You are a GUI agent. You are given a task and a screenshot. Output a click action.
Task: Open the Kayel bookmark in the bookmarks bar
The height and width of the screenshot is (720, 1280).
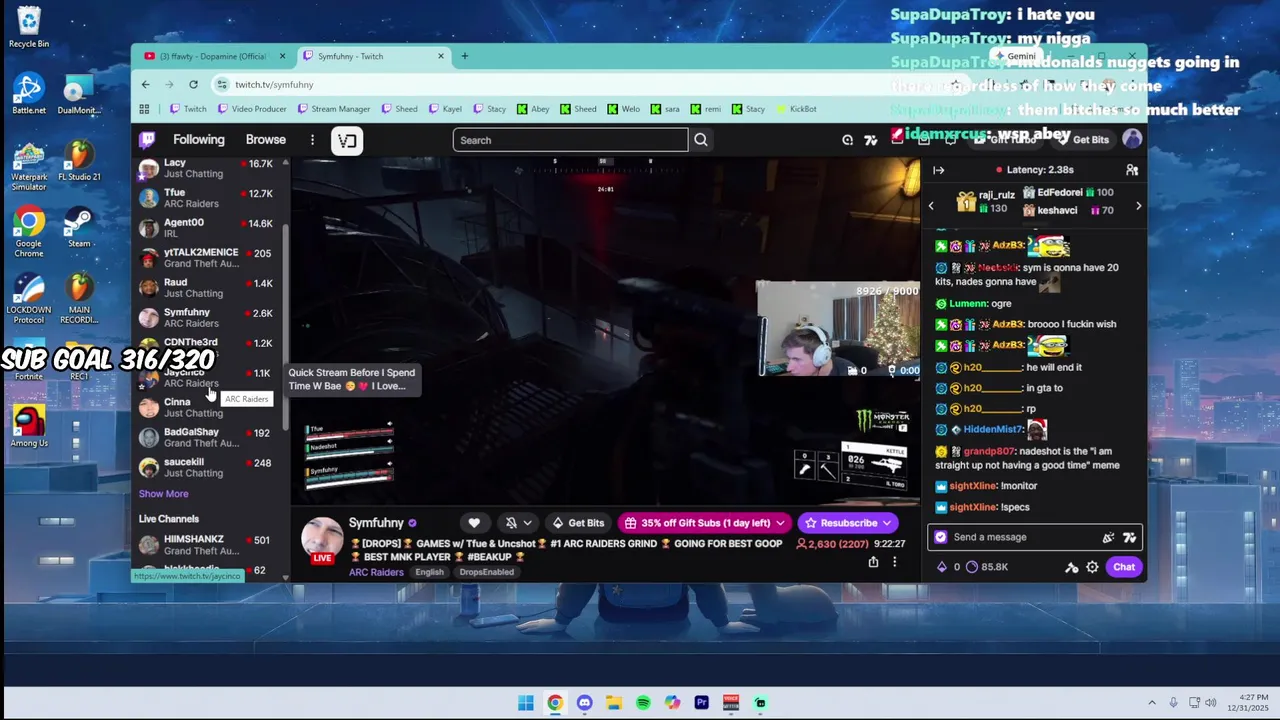pos(445,109)
